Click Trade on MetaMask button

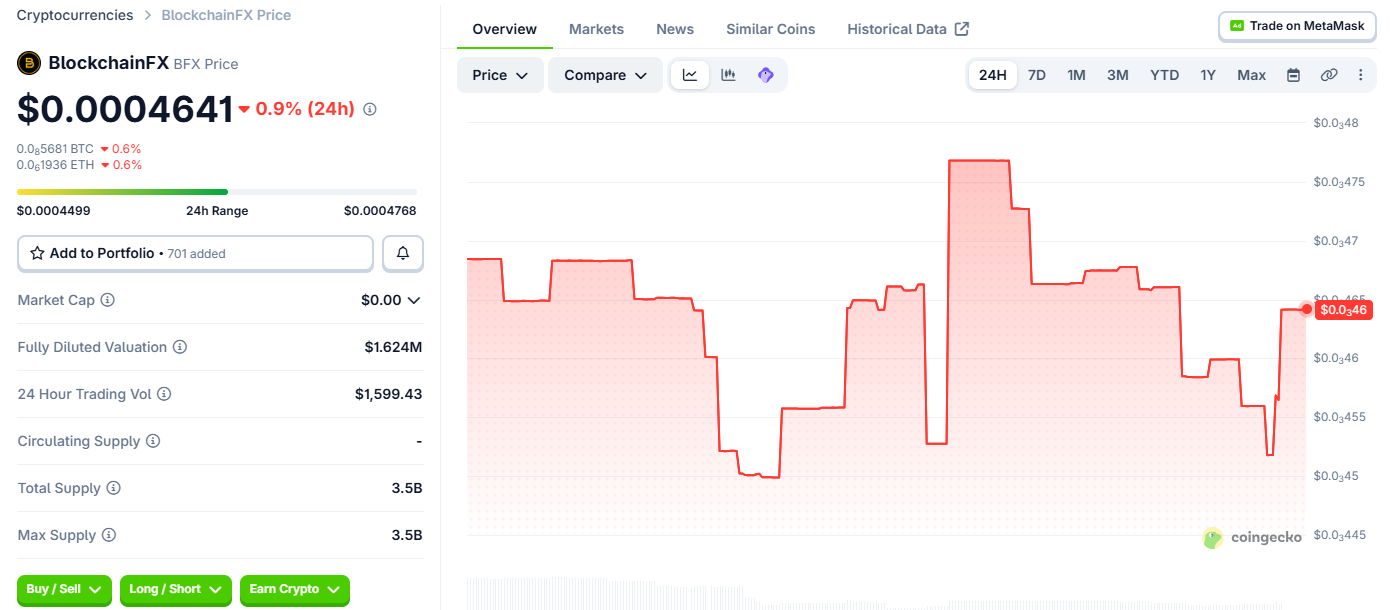[1297, 26]
